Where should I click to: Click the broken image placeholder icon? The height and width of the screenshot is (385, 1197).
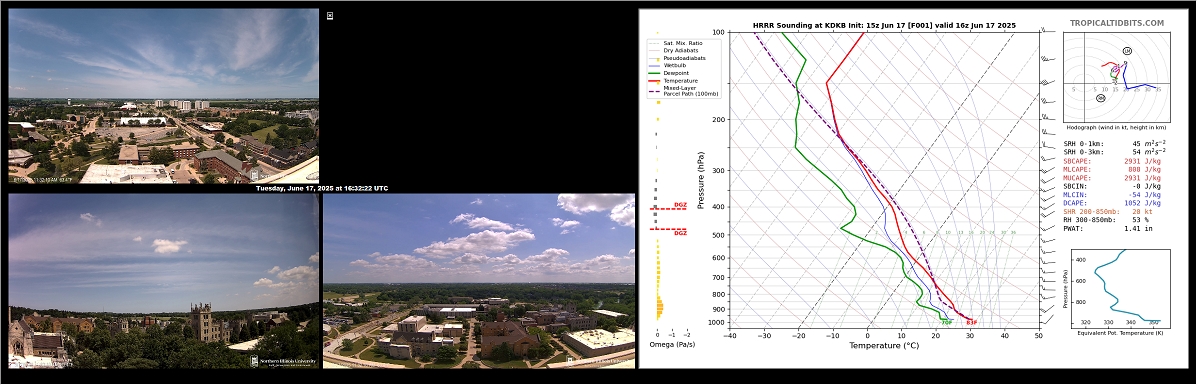(x=330, y=15)
